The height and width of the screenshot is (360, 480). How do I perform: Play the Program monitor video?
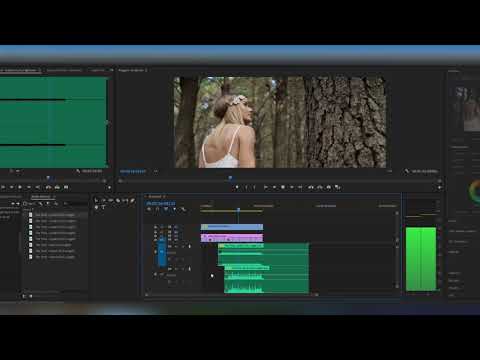pyautogui.click(x=283, y=187)
